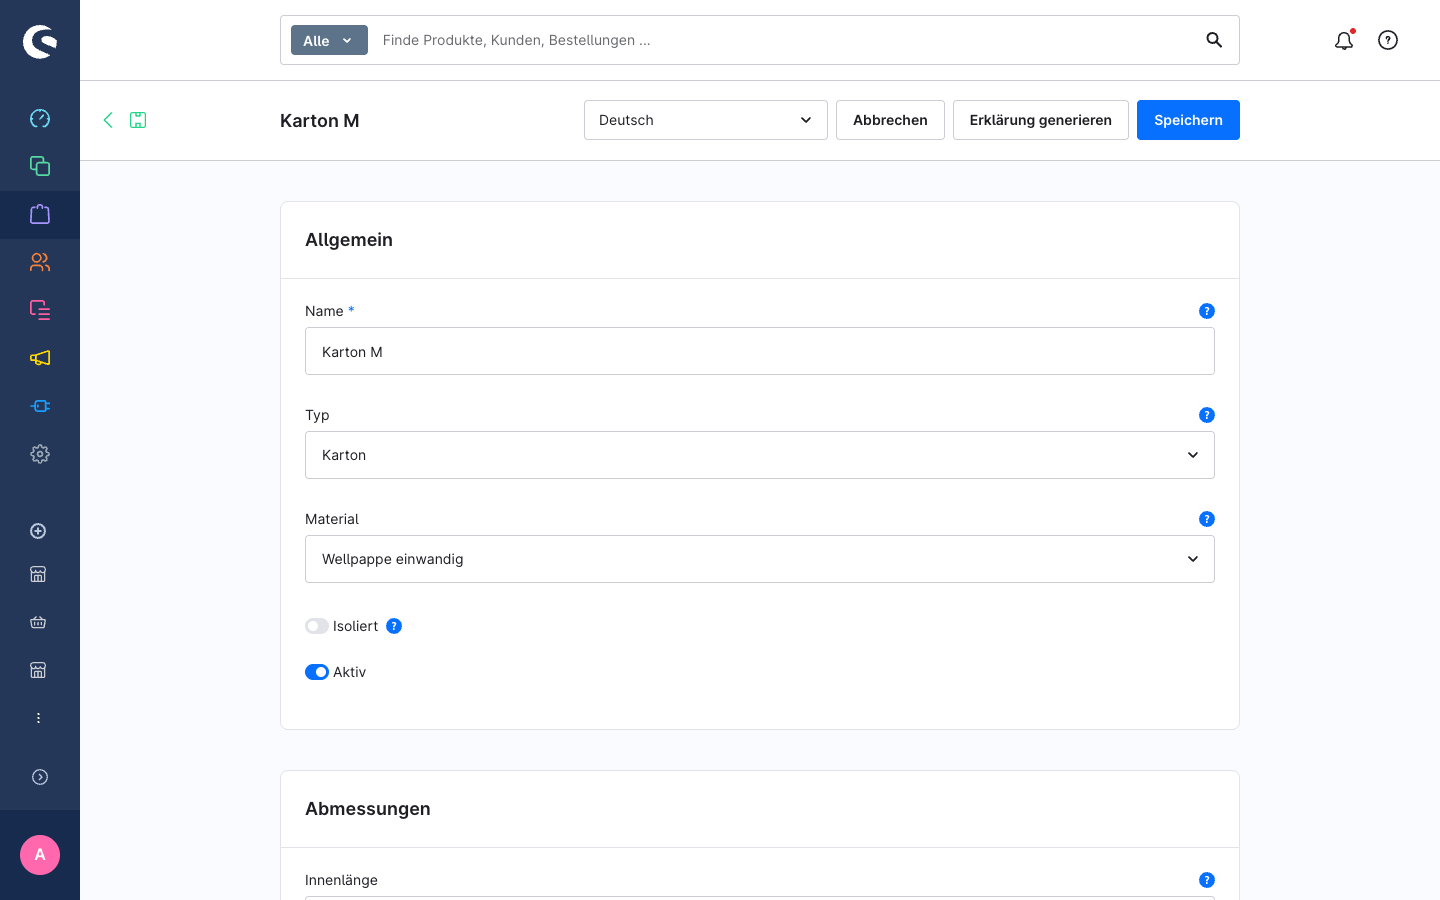Click the Abmessungen card heading
This screenshot has width=1440, height=900.
[368, 809]
